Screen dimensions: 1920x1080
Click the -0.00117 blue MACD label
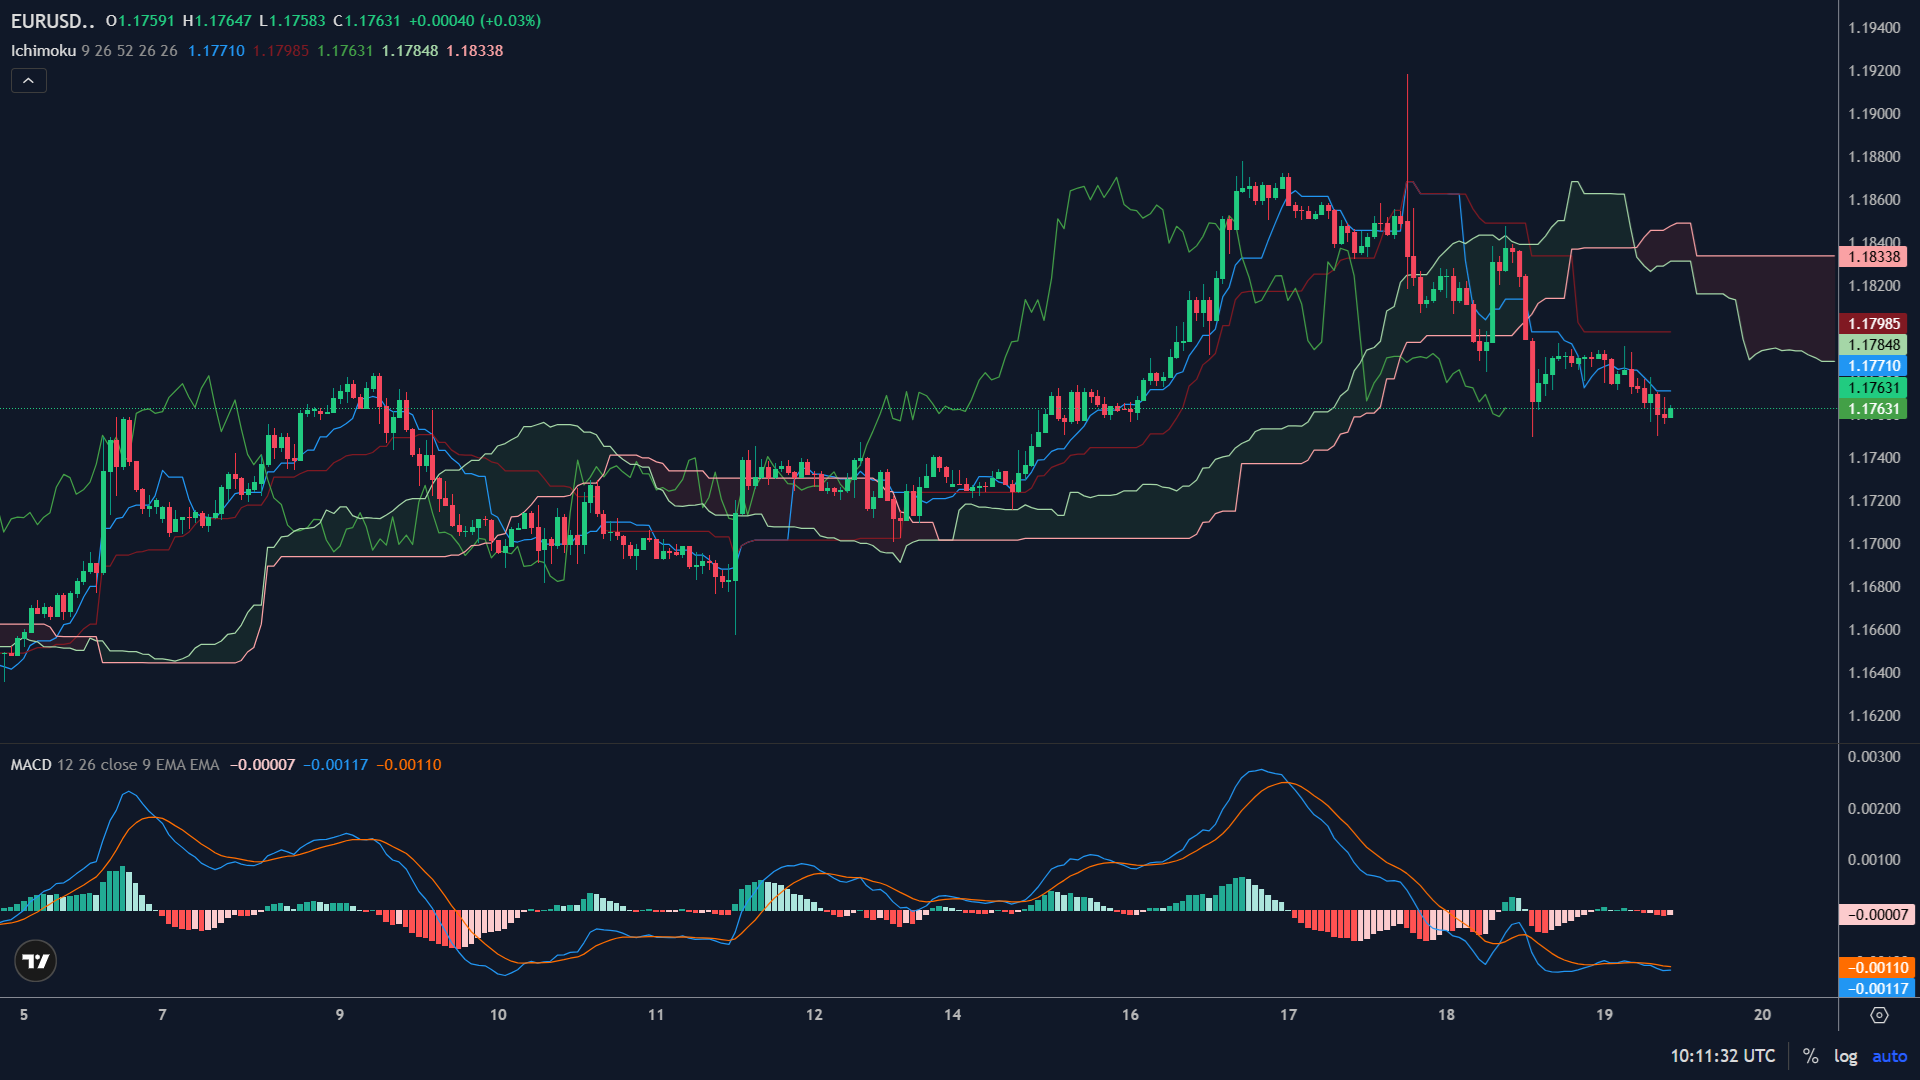point(1877,988)
